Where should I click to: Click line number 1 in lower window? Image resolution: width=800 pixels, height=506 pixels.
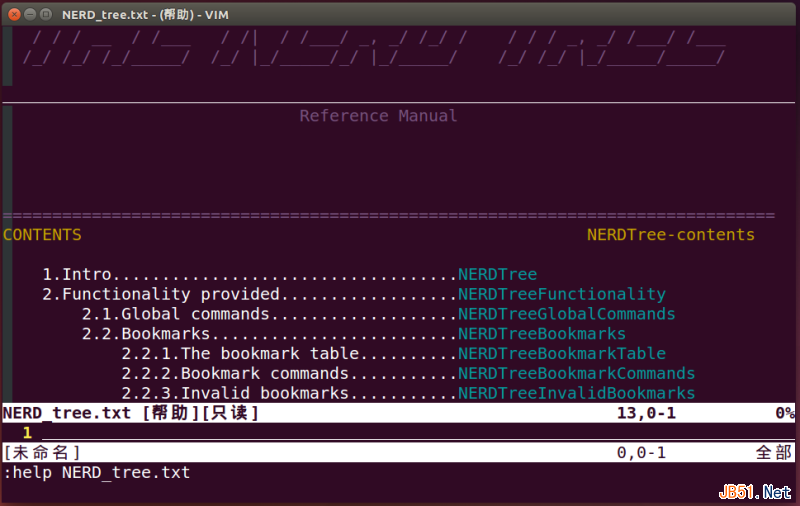(x=27, y=433)
